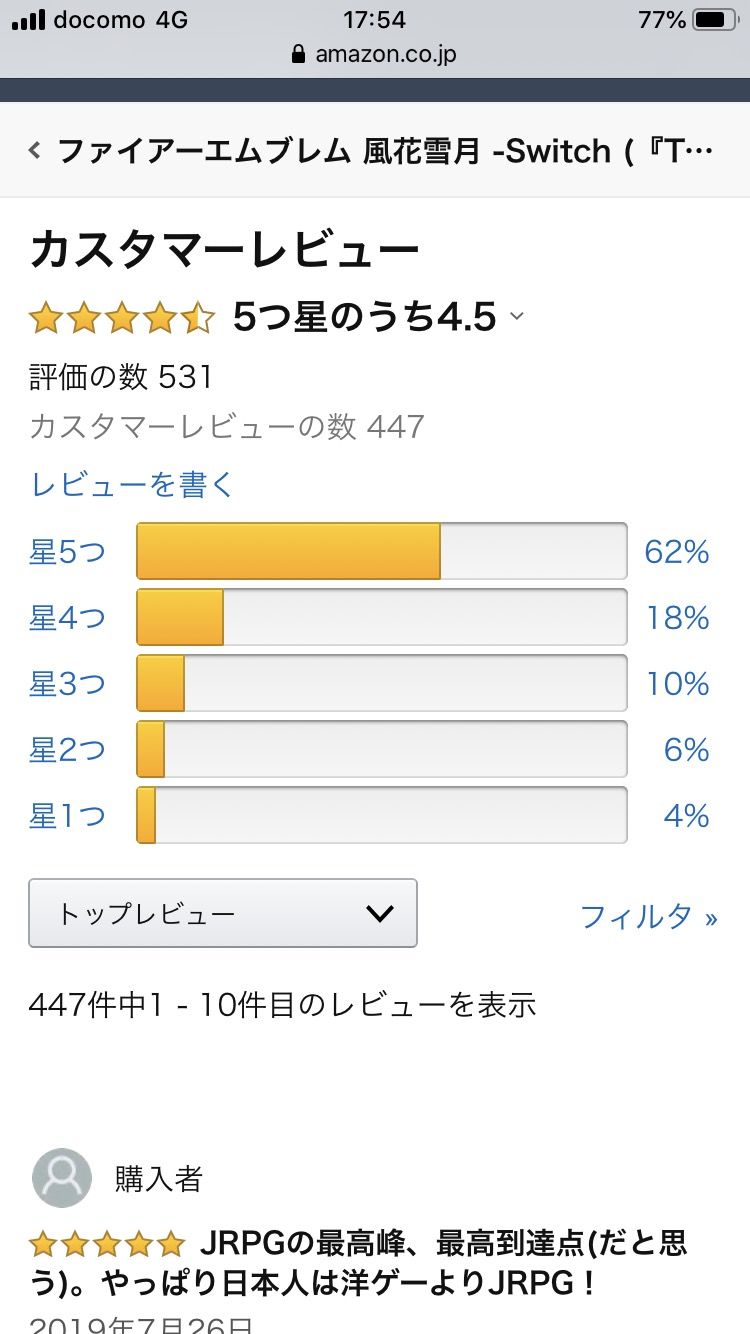Open the ファイアーエムブレム 風花雪月 product title
This screenshot has height=1334, width=750.
pos(385,152)
